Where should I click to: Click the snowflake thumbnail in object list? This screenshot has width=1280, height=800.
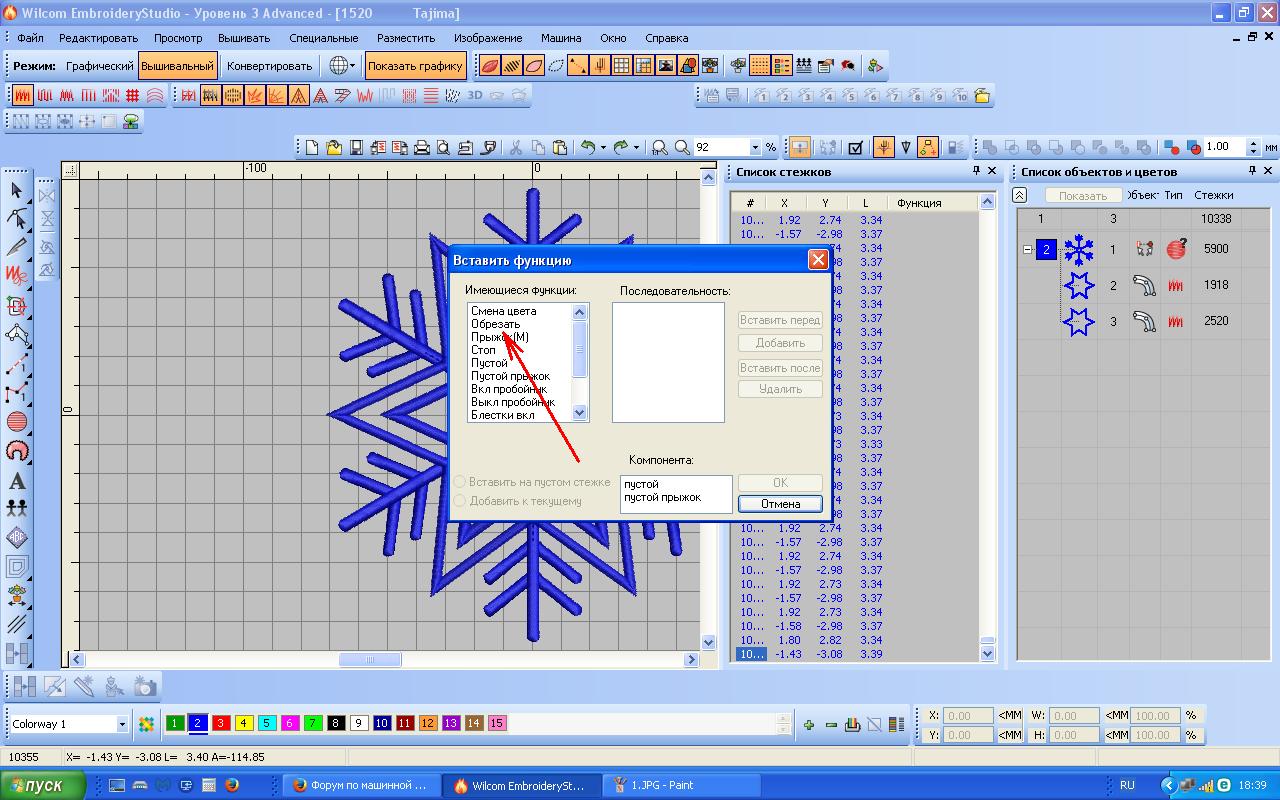tap(1078, 249)
